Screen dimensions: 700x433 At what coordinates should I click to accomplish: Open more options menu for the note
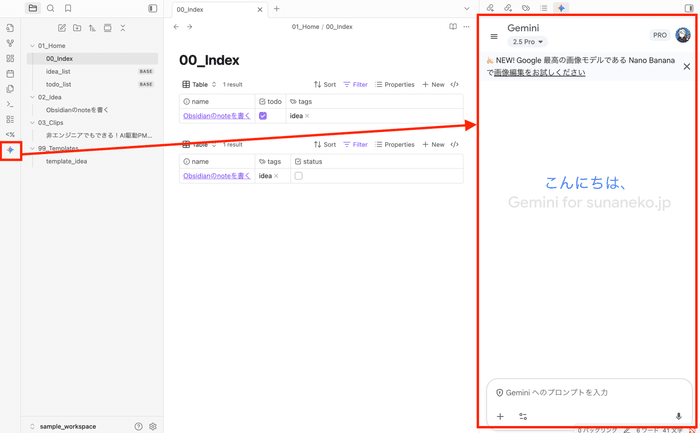467,27
